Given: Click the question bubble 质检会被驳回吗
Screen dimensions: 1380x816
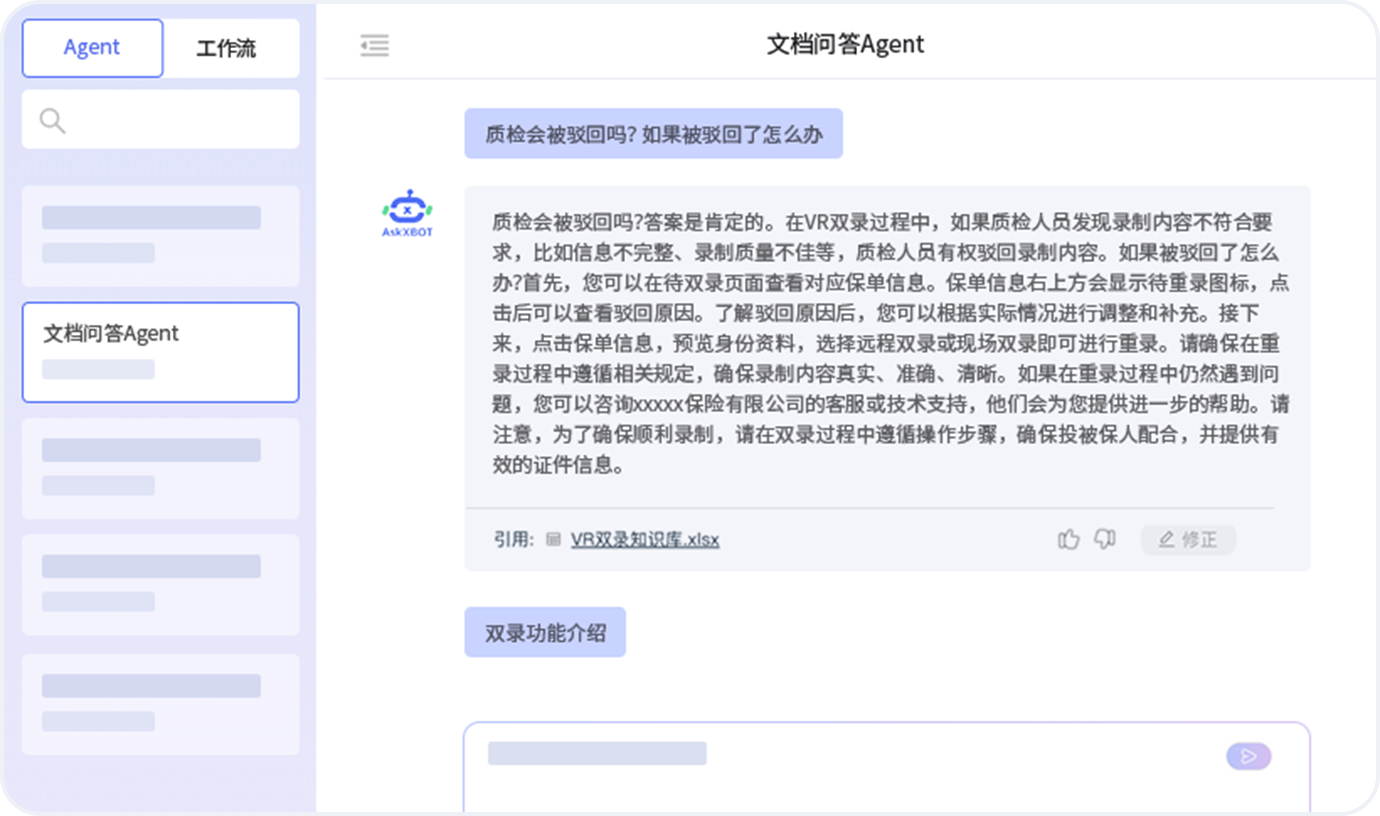Looking at the screenshot, I should click(653, 134).
